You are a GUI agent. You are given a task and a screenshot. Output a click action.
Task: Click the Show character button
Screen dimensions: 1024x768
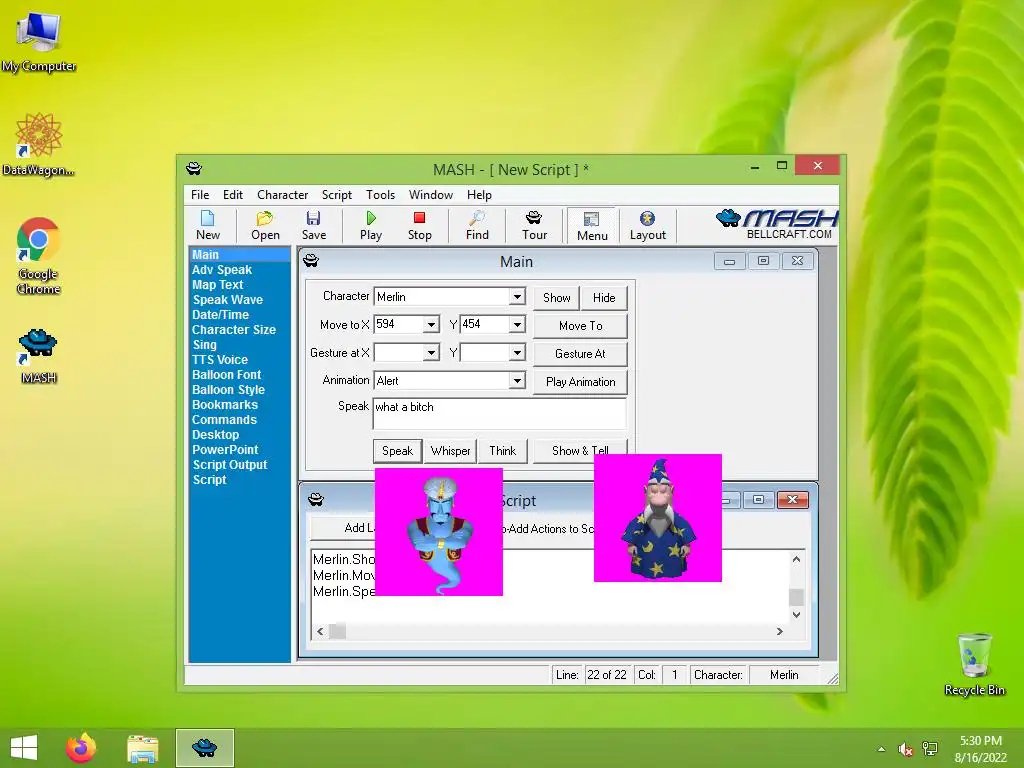556,298
